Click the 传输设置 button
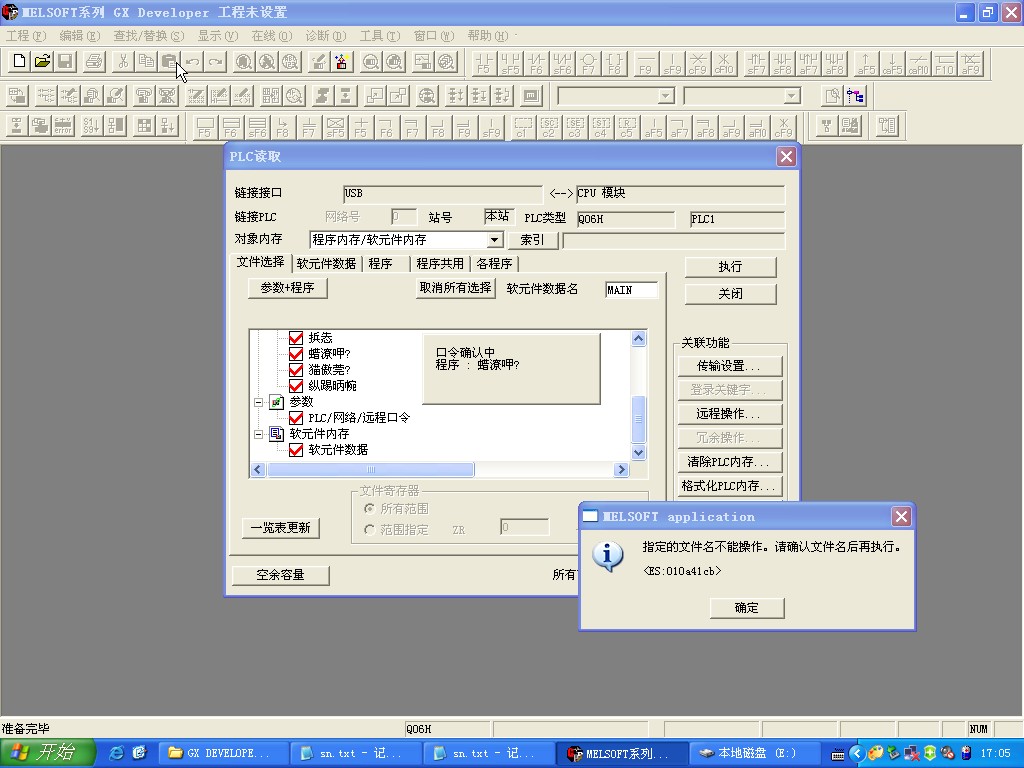Image resolution: width=1024 pixels, height=768 pixels. point(729,366)
